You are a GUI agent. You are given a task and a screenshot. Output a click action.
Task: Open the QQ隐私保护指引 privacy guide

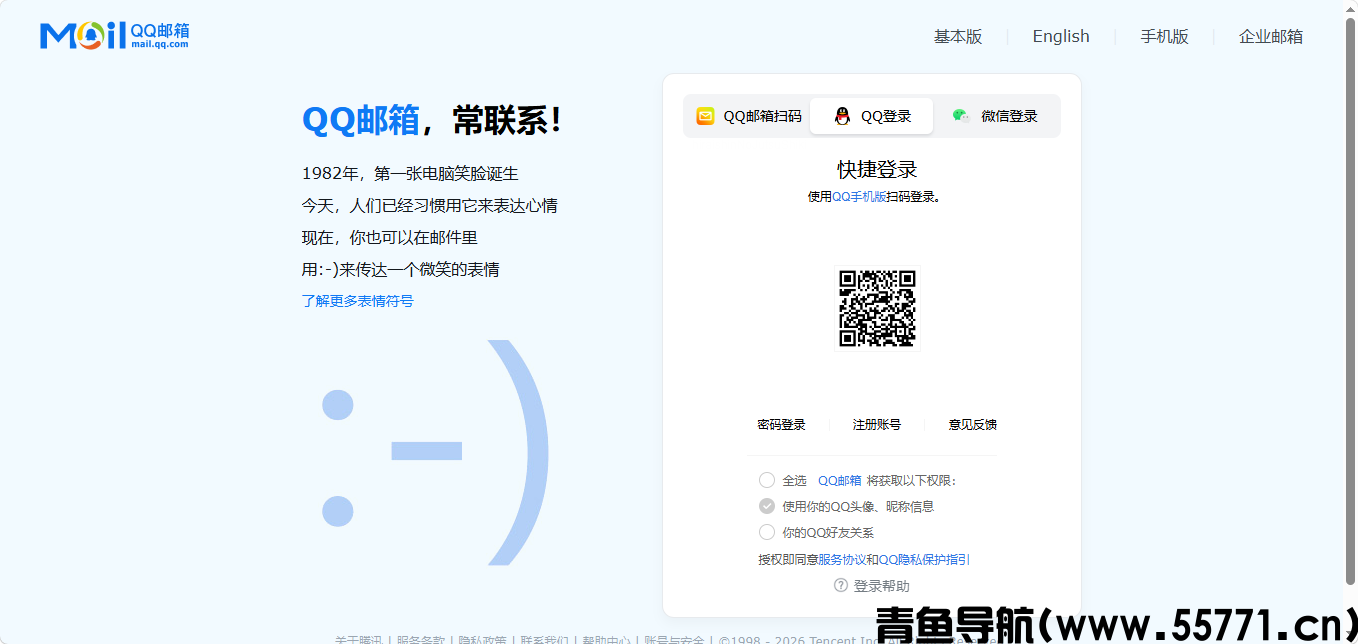click(x=924, y=560)
